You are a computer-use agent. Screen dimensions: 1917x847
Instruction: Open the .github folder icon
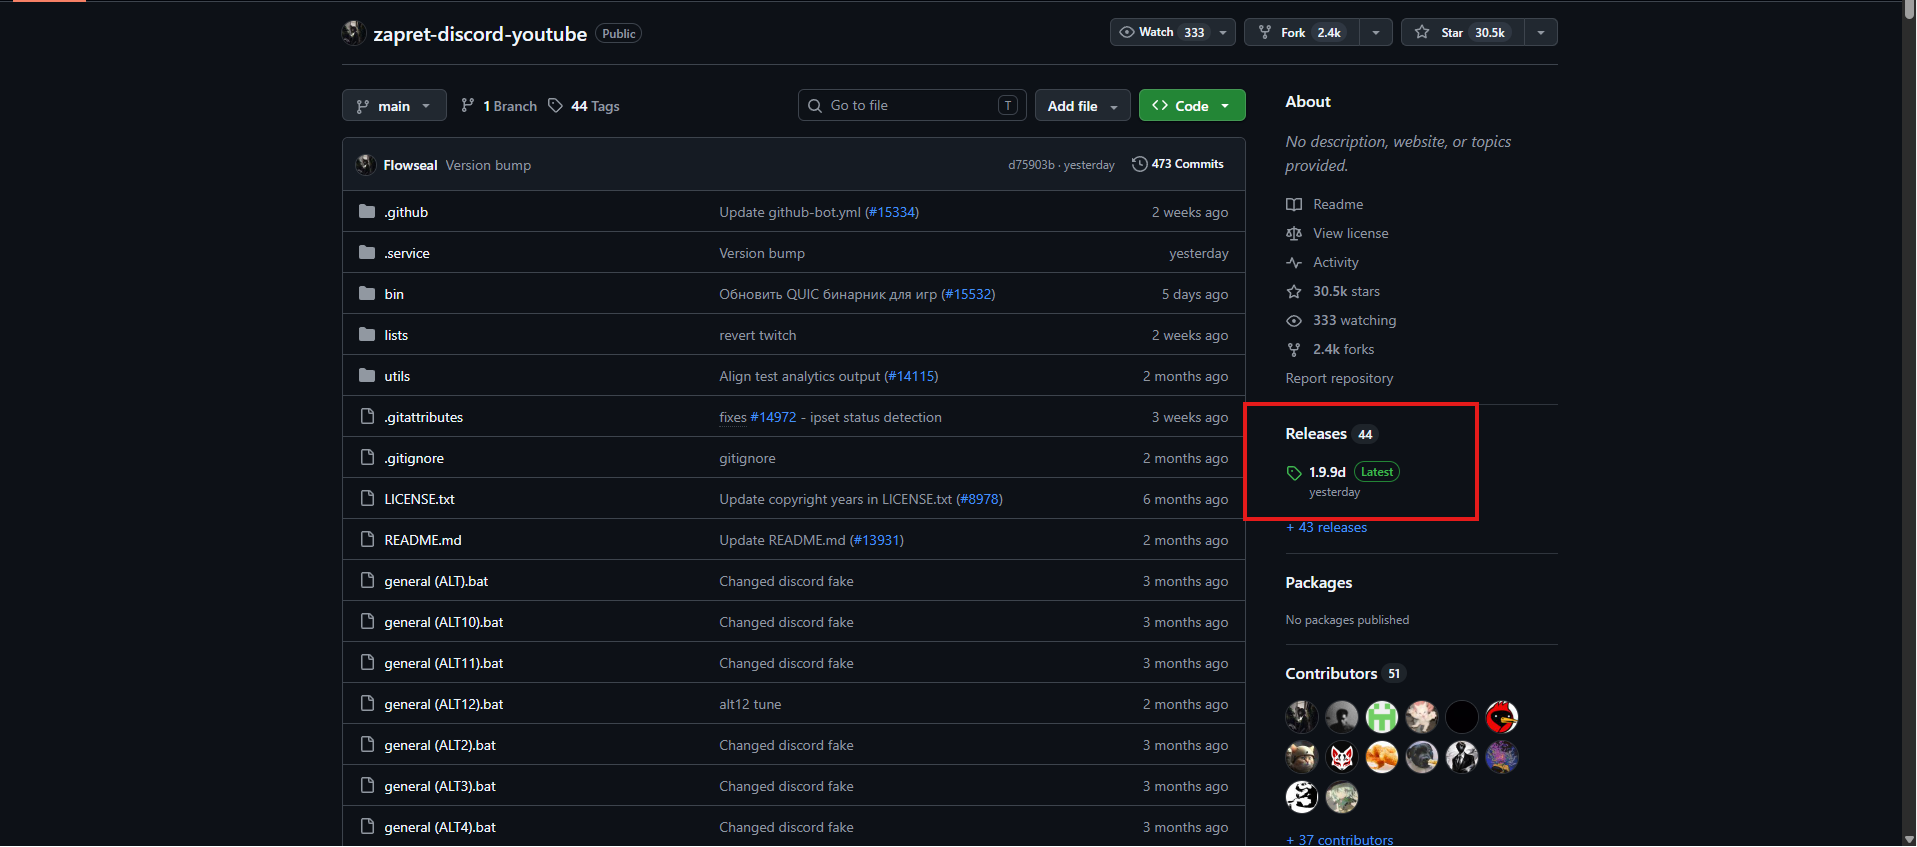point(367,212)
